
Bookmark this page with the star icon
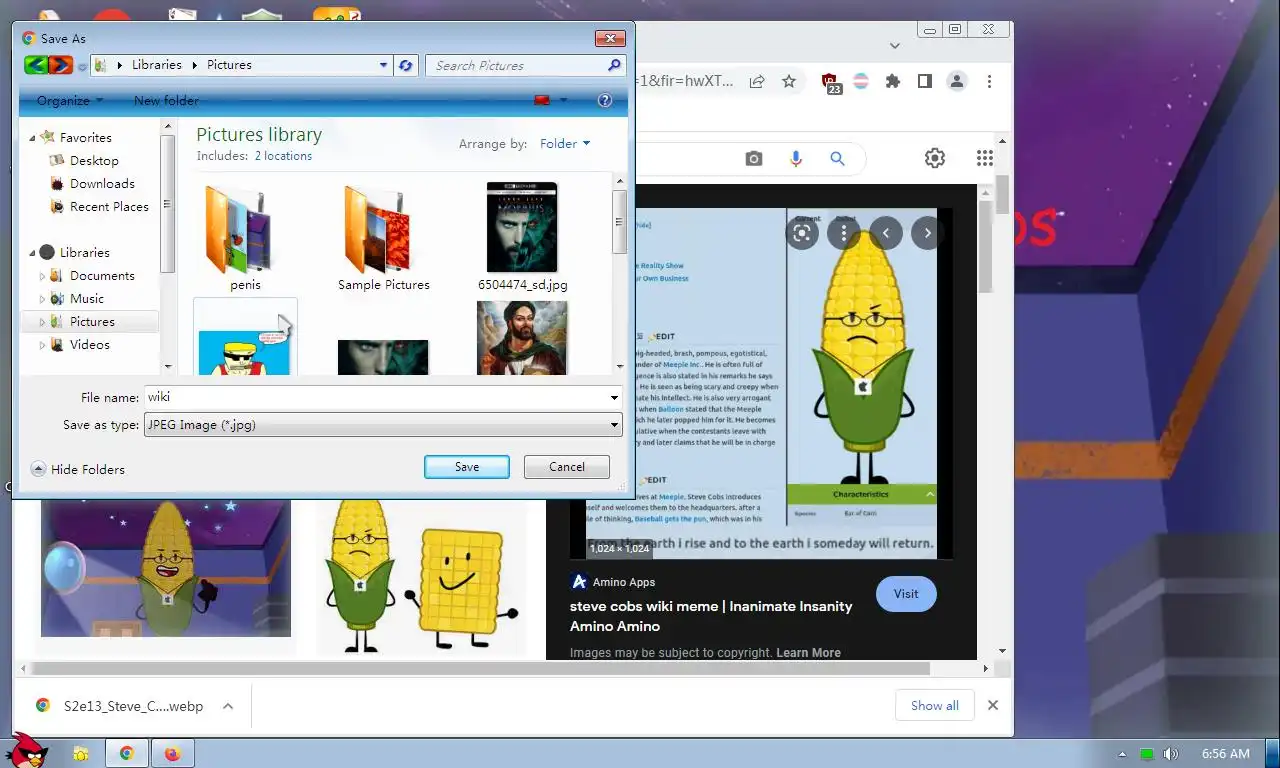pos(789,81)
